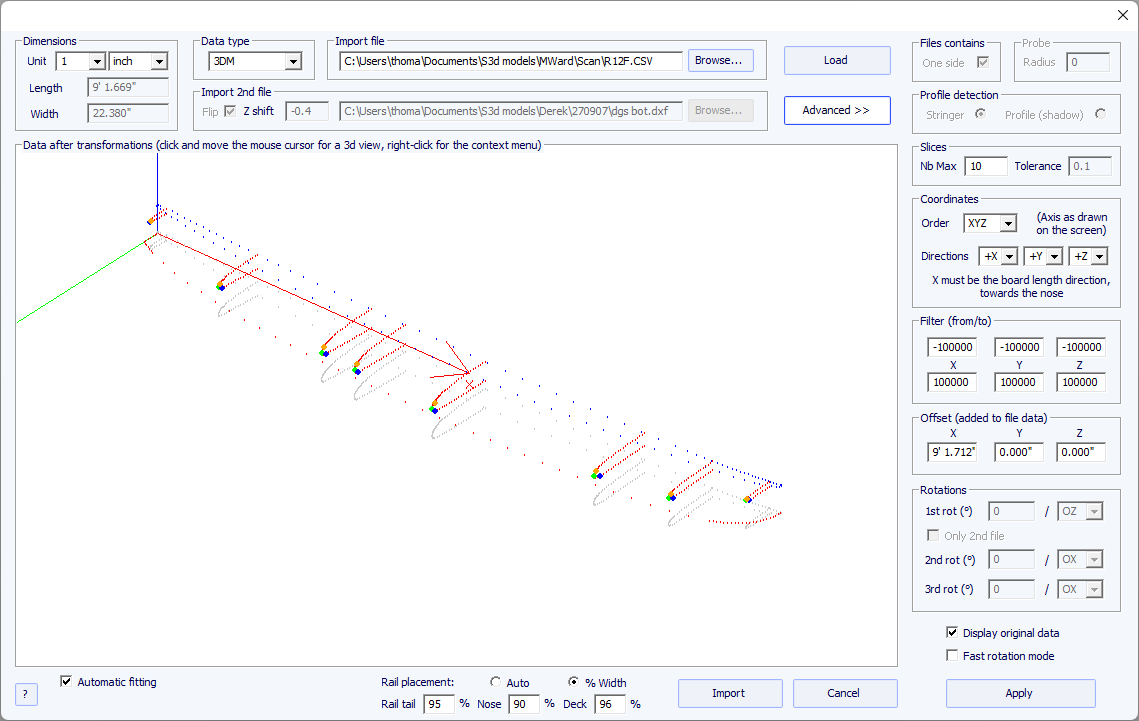Browse for the import file
The height and width of the screenshot is (721, 1139).
720,61
